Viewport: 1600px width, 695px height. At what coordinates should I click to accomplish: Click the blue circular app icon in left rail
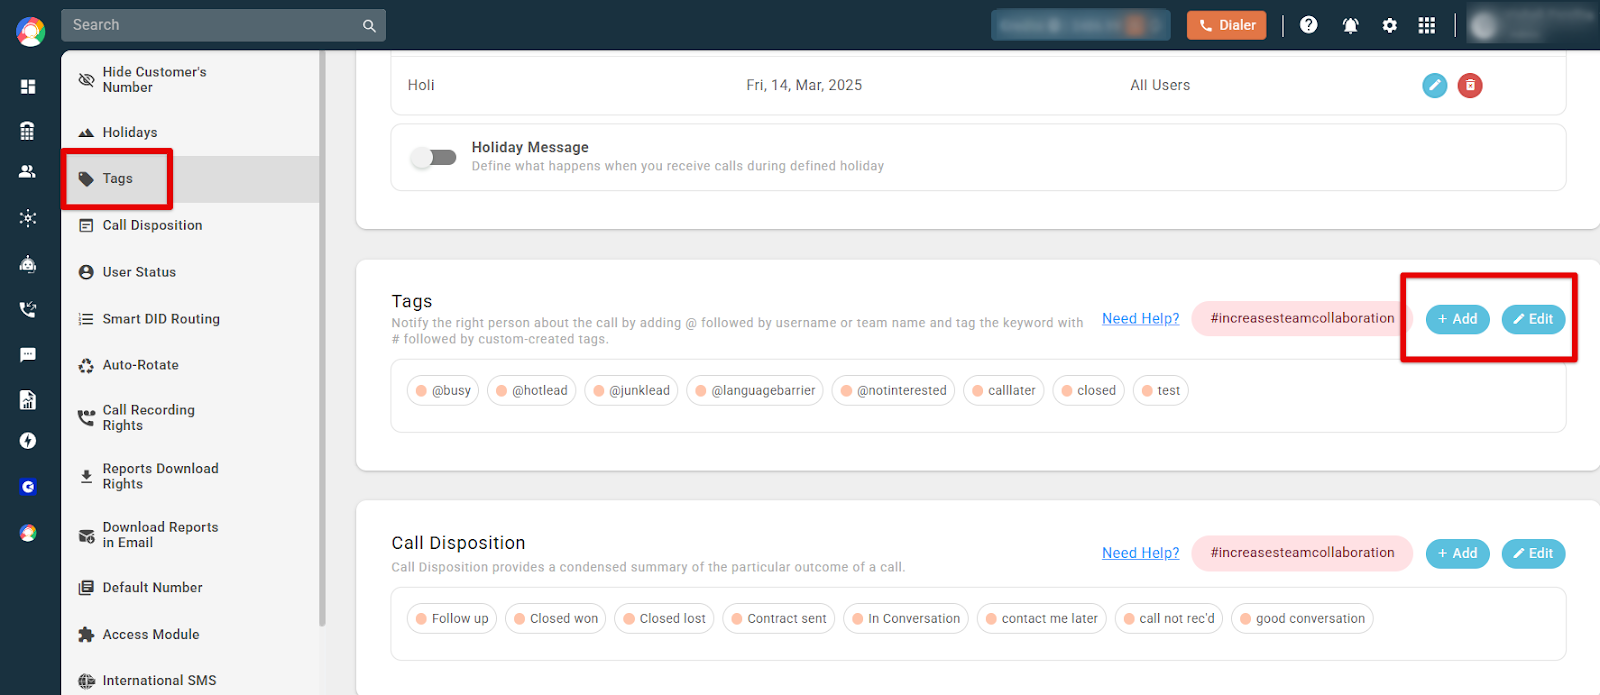point(28,487)
